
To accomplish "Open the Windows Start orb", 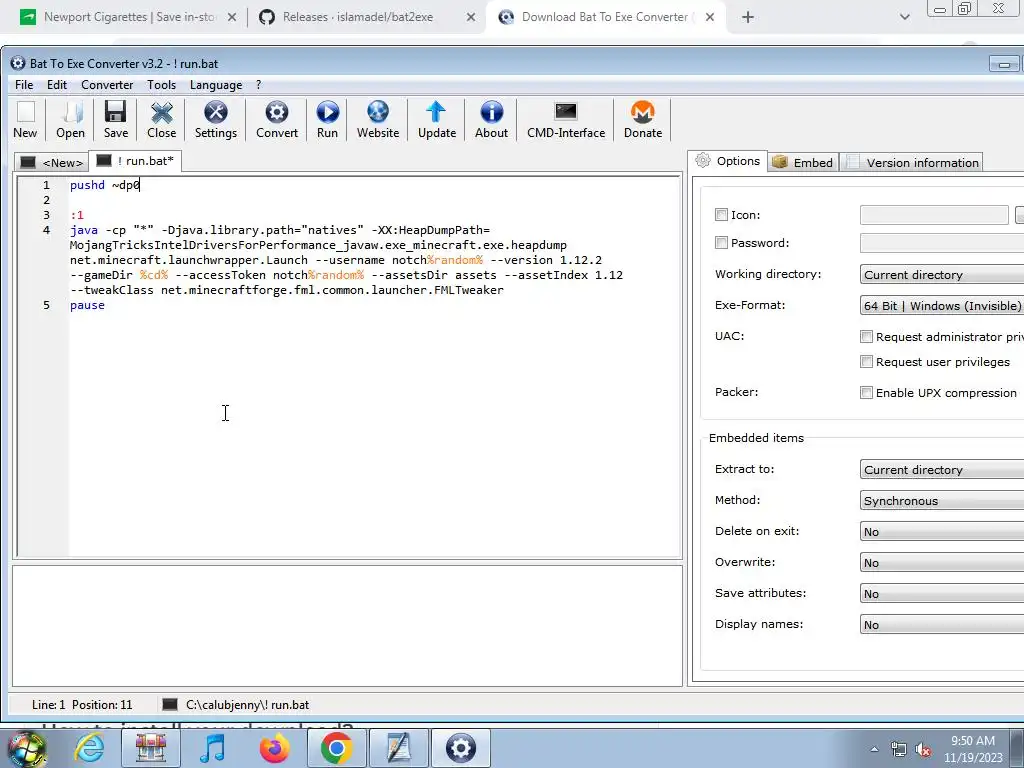I will pyautogui.click(x=27, y=748).
